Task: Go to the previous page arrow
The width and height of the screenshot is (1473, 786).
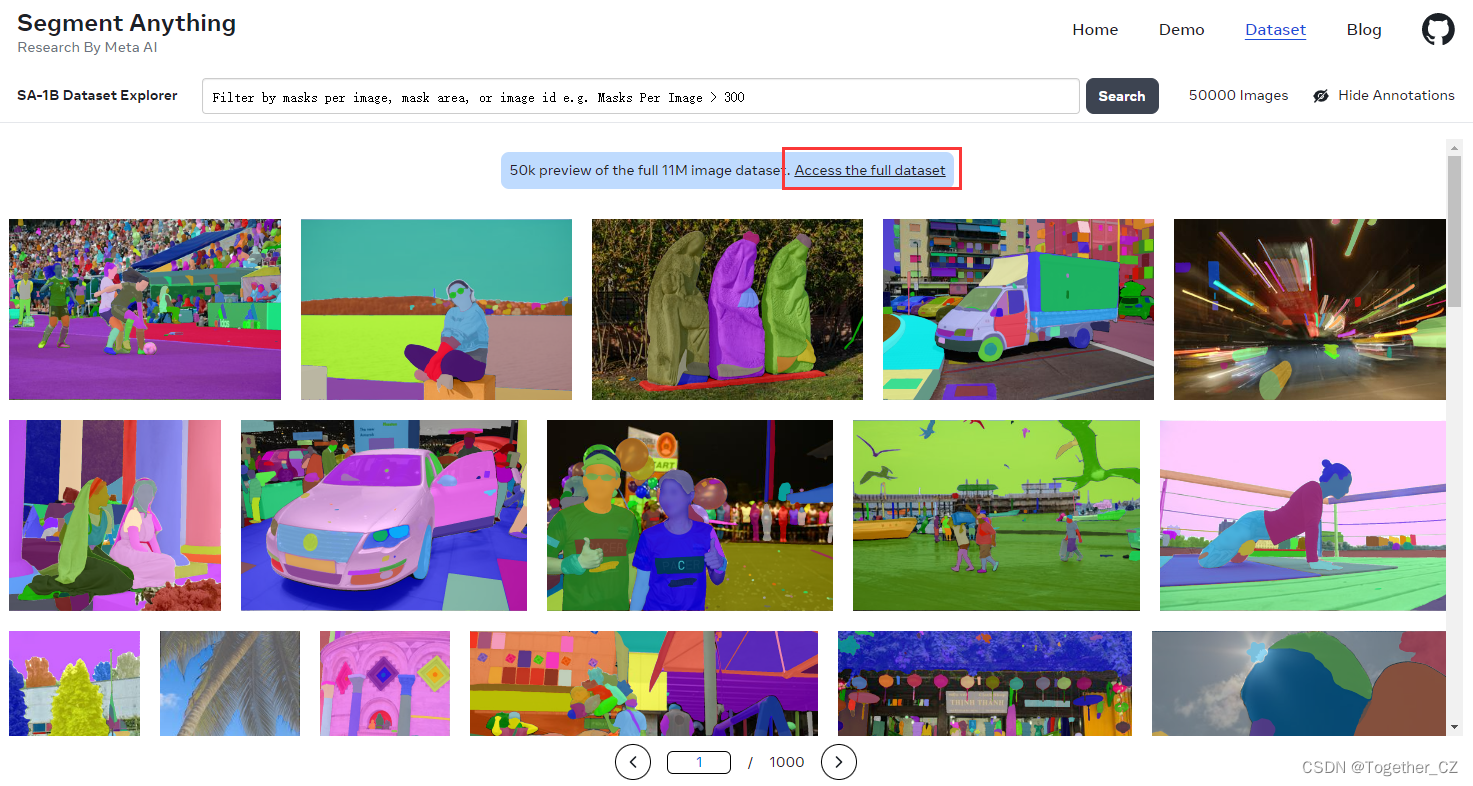Action: coord(632,762)
